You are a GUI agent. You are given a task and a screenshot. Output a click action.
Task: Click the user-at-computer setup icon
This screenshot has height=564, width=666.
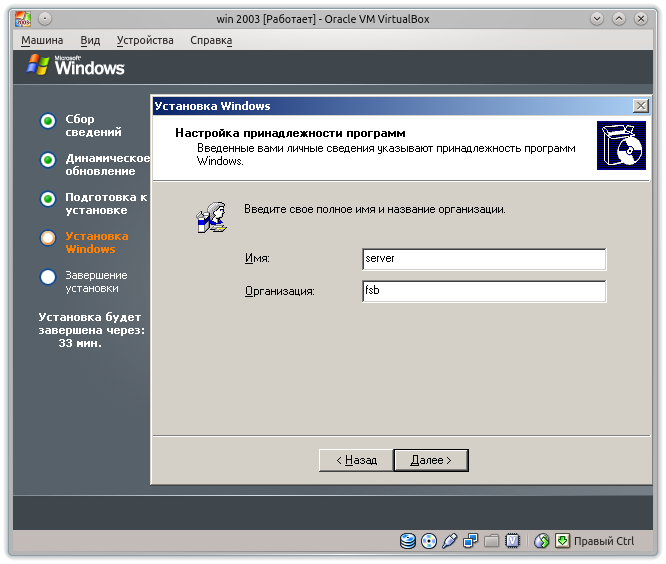[x=212, y=217]
